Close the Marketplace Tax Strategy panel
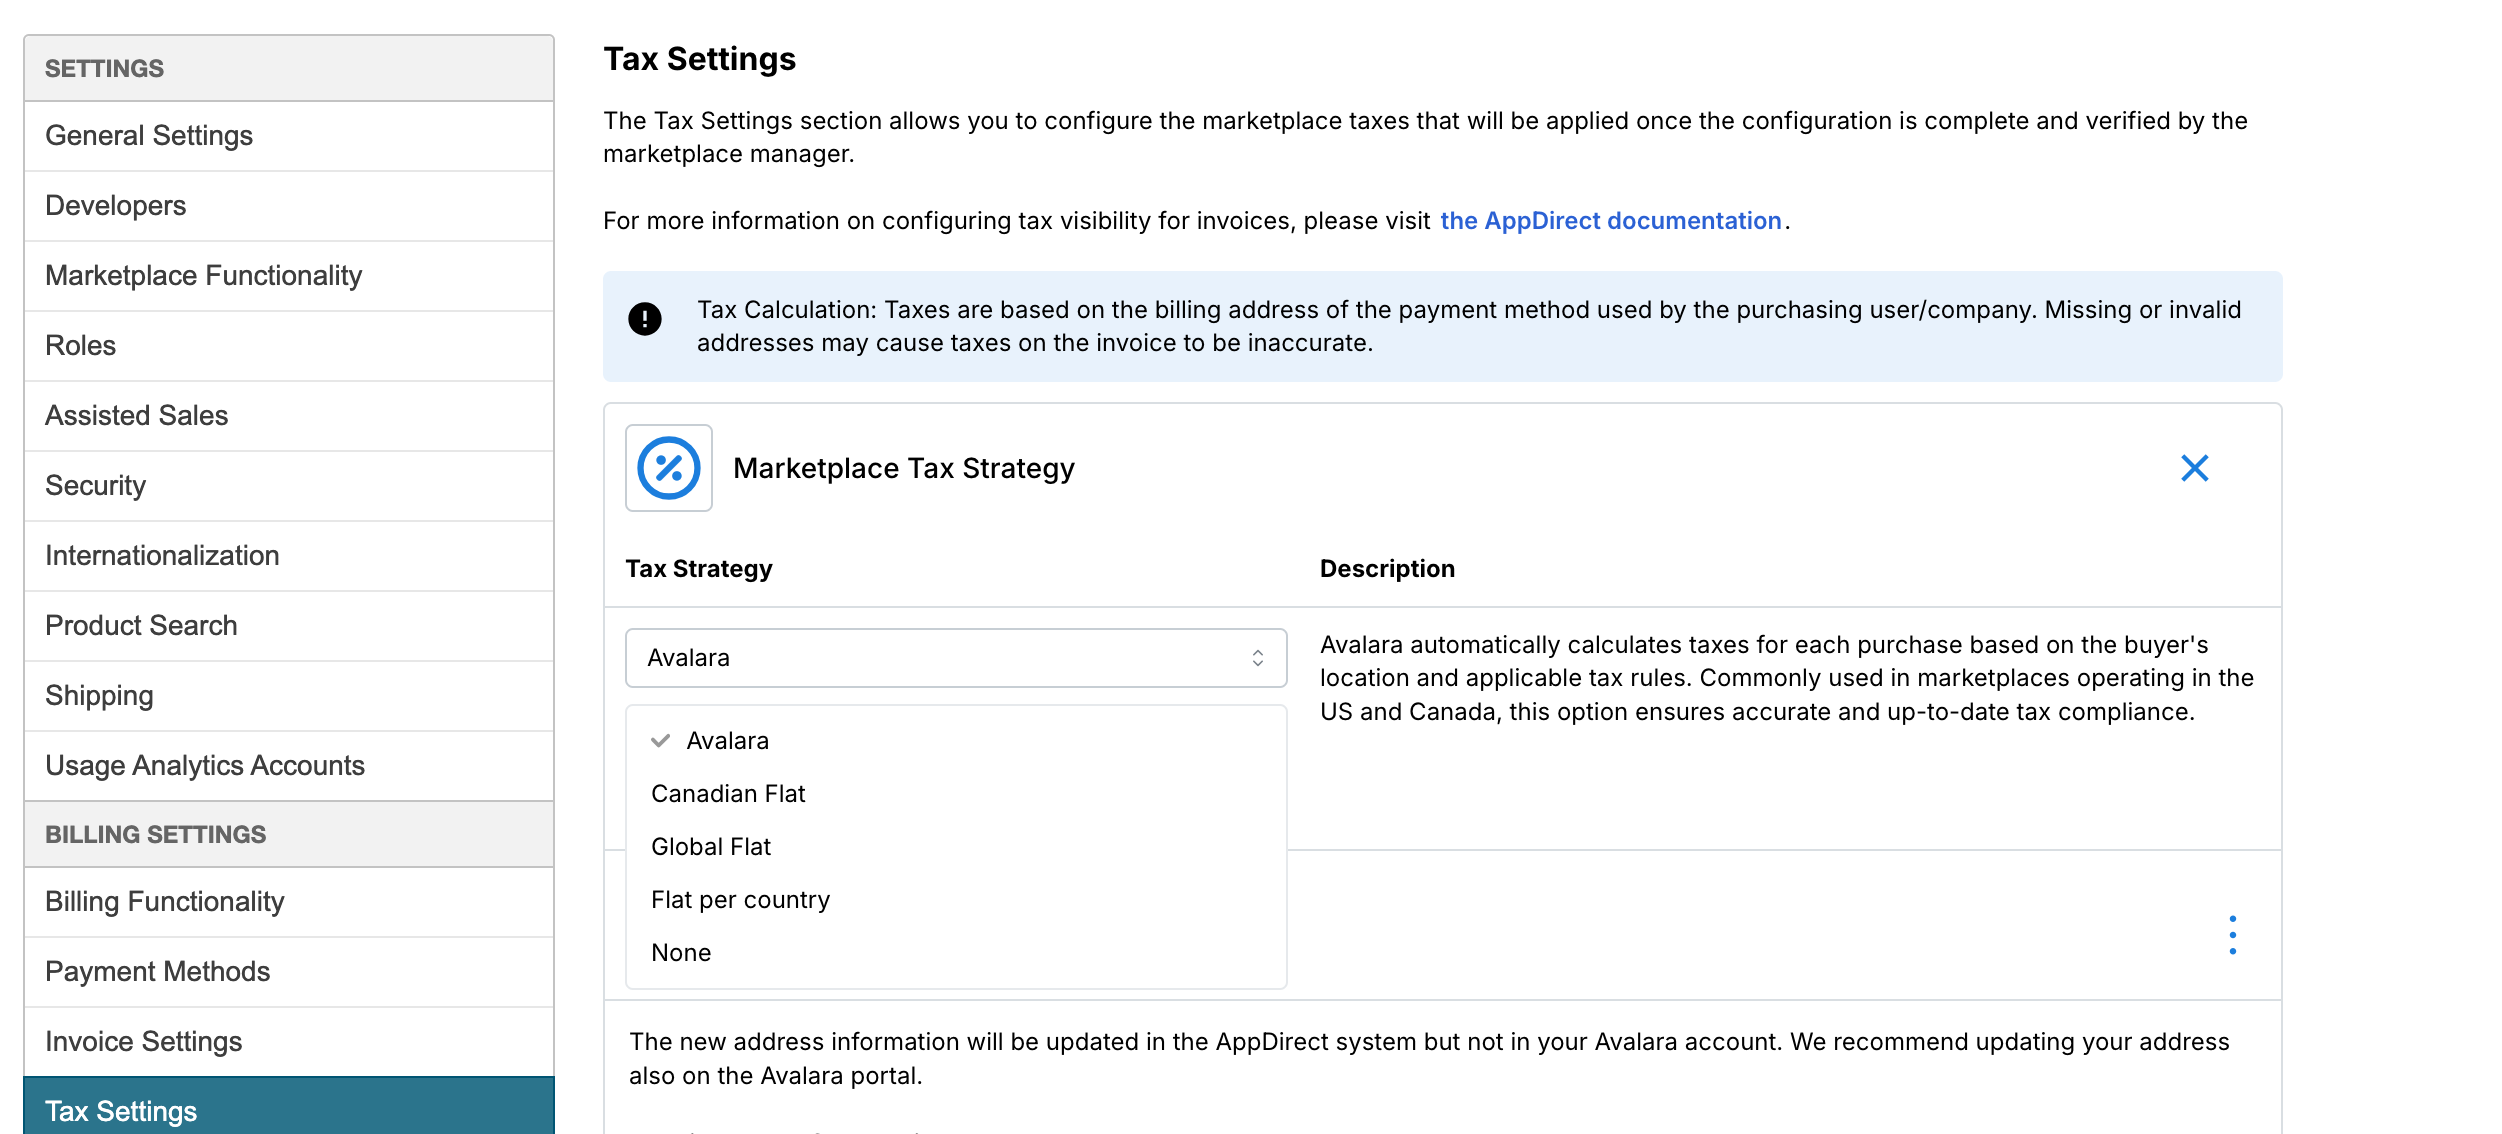2502x1134 pixels. [x=2194, y=468]
